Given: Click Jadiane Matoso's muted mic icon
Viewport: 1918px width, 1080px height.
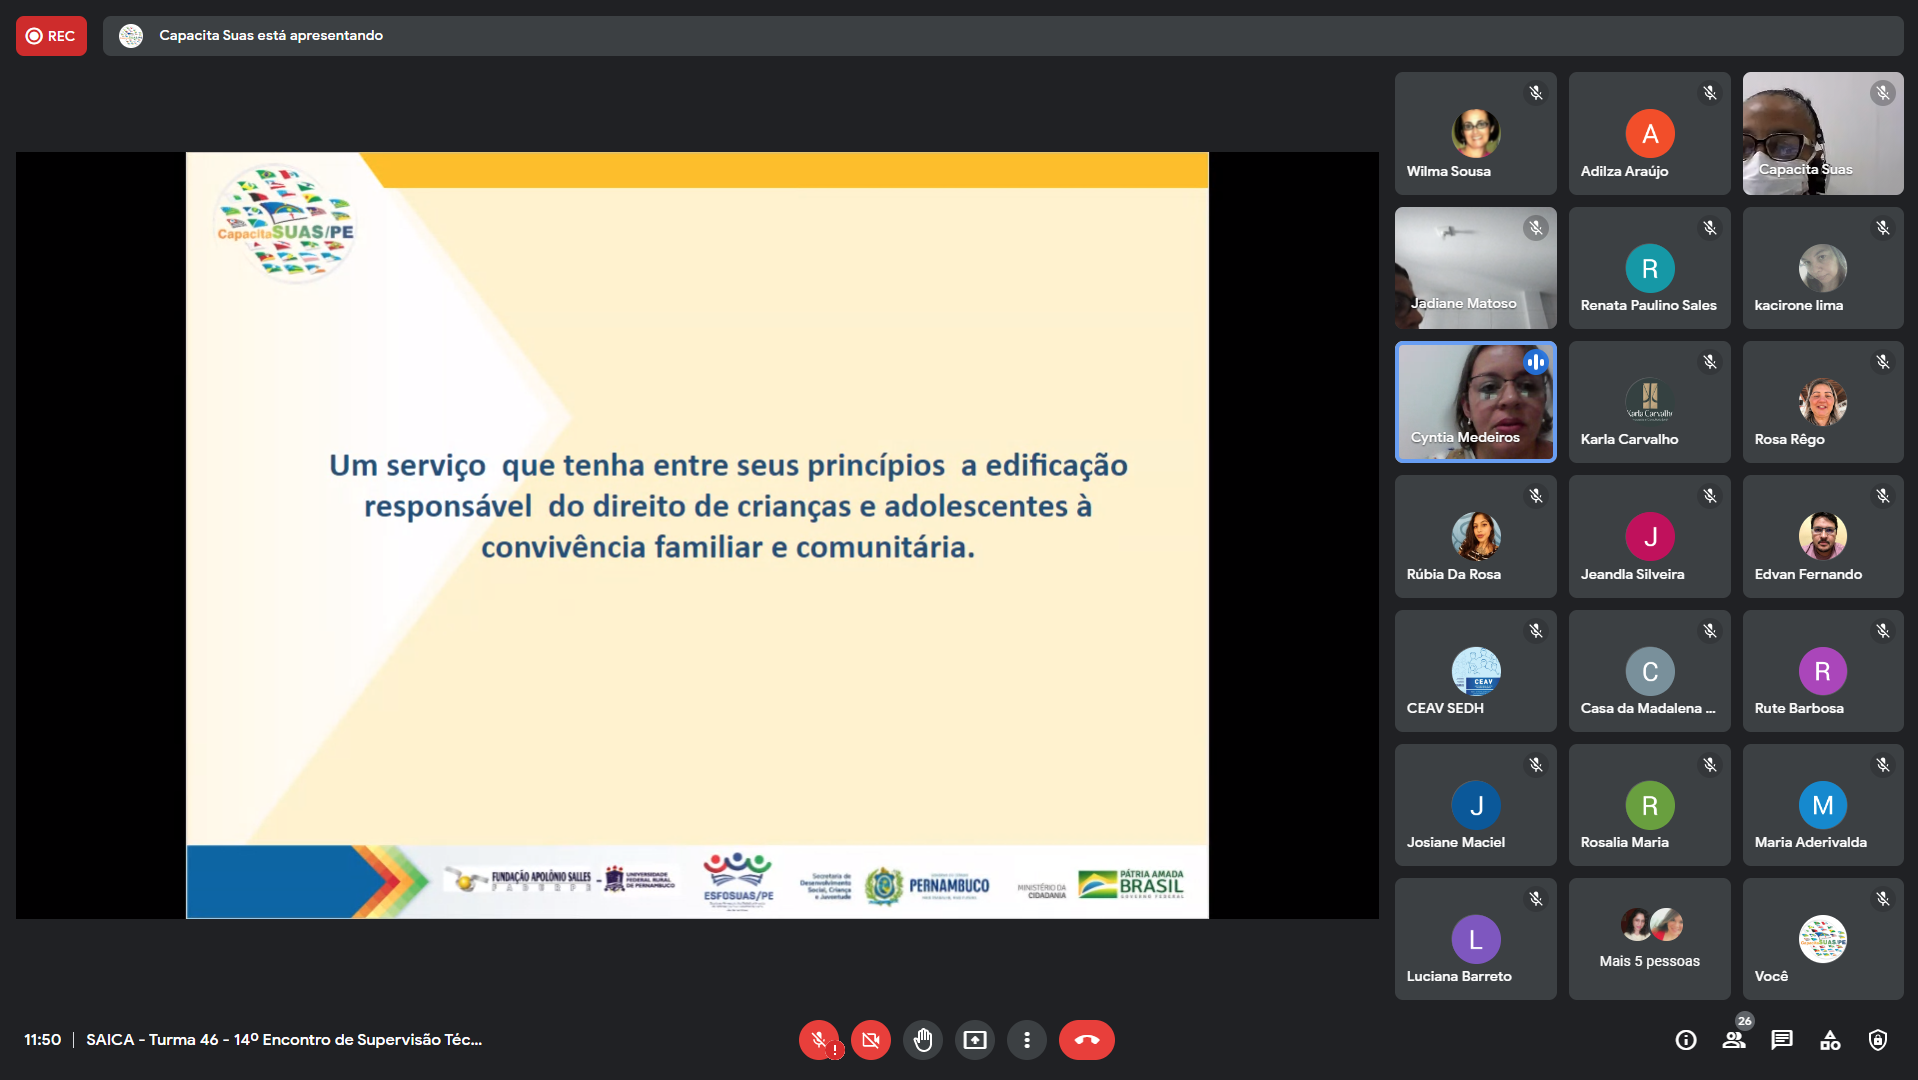Looking at the screenshot, I should pyautogui.click(x=1536, y=228).
